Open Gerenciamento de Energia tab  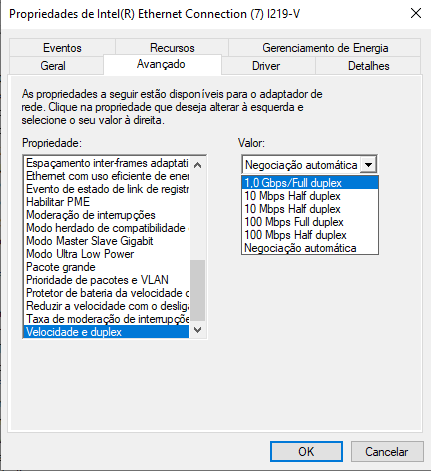[325, 48]
